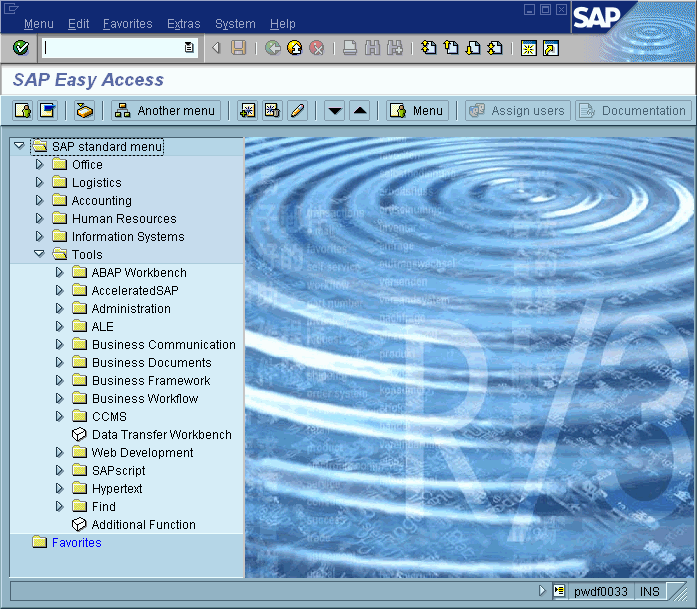
Task: Open the Extras menu
Action: (183, 24)
